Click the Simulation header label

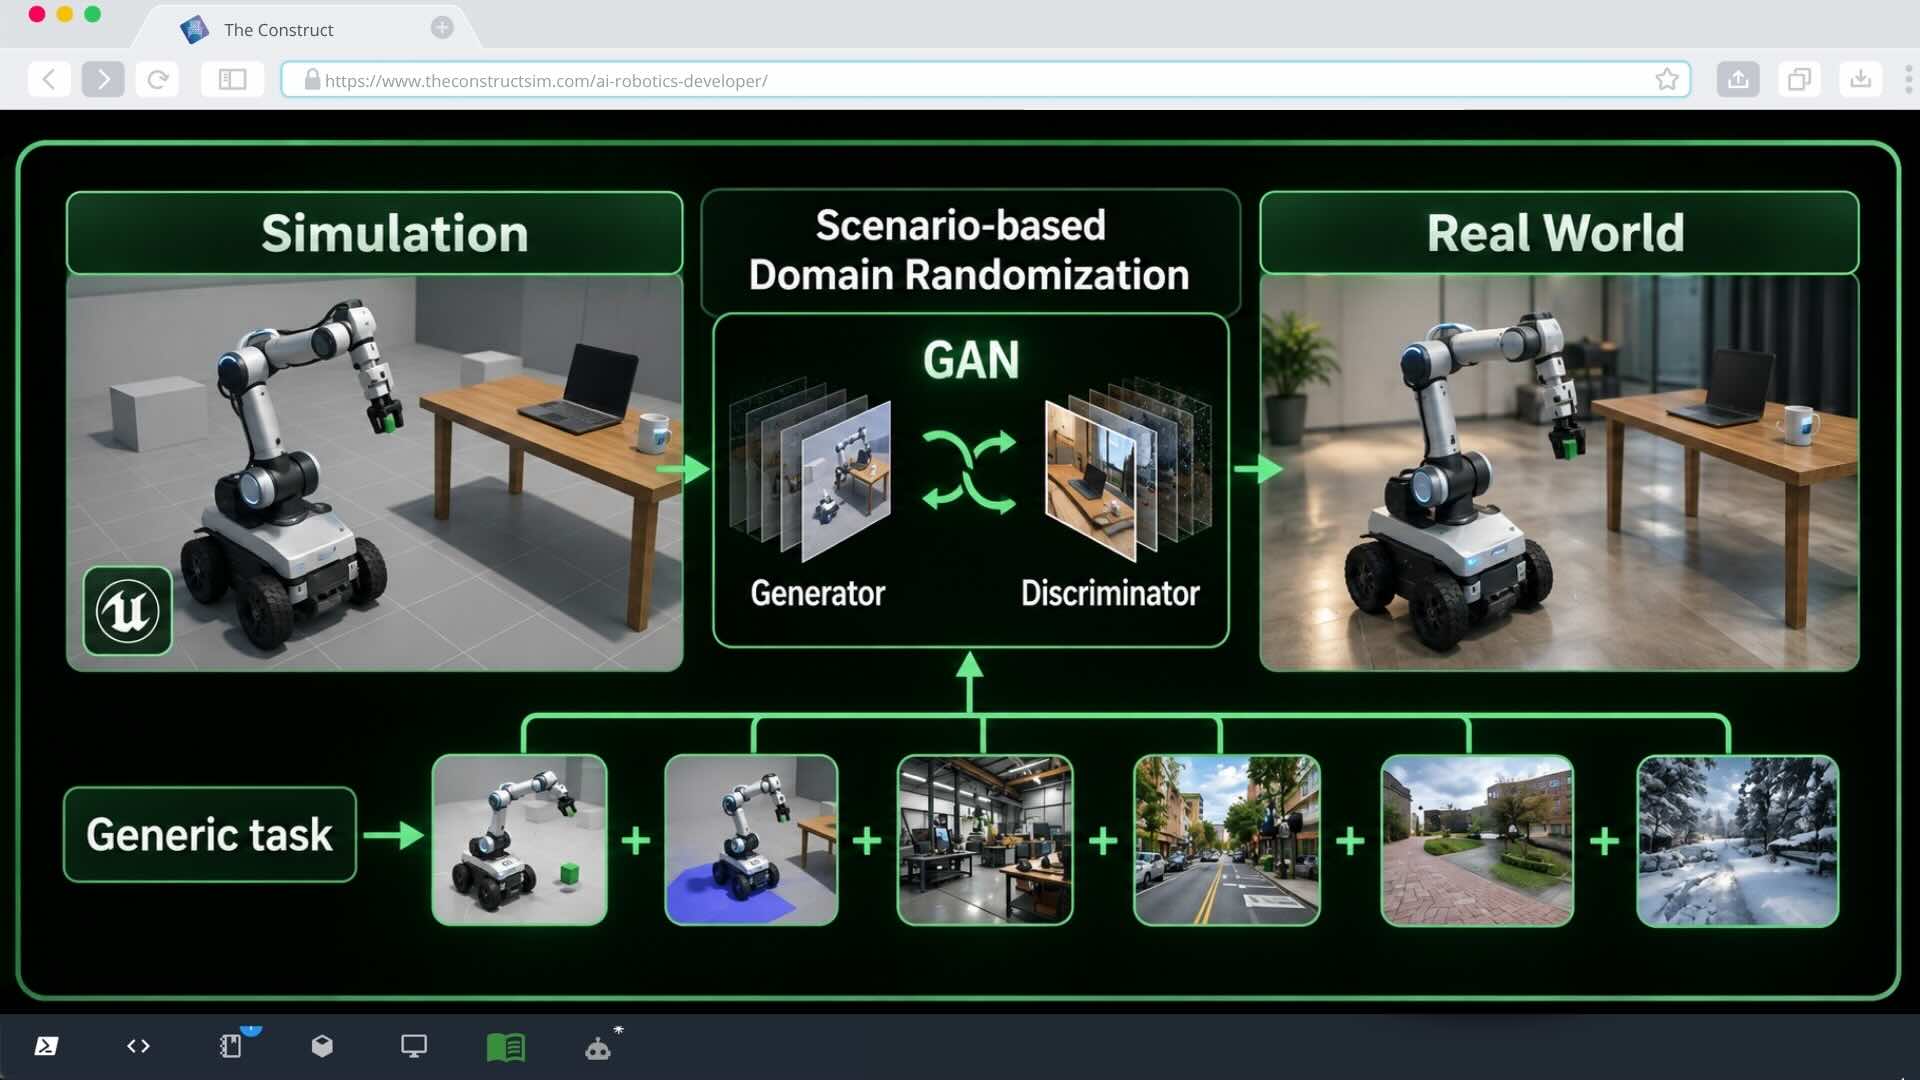375,233
